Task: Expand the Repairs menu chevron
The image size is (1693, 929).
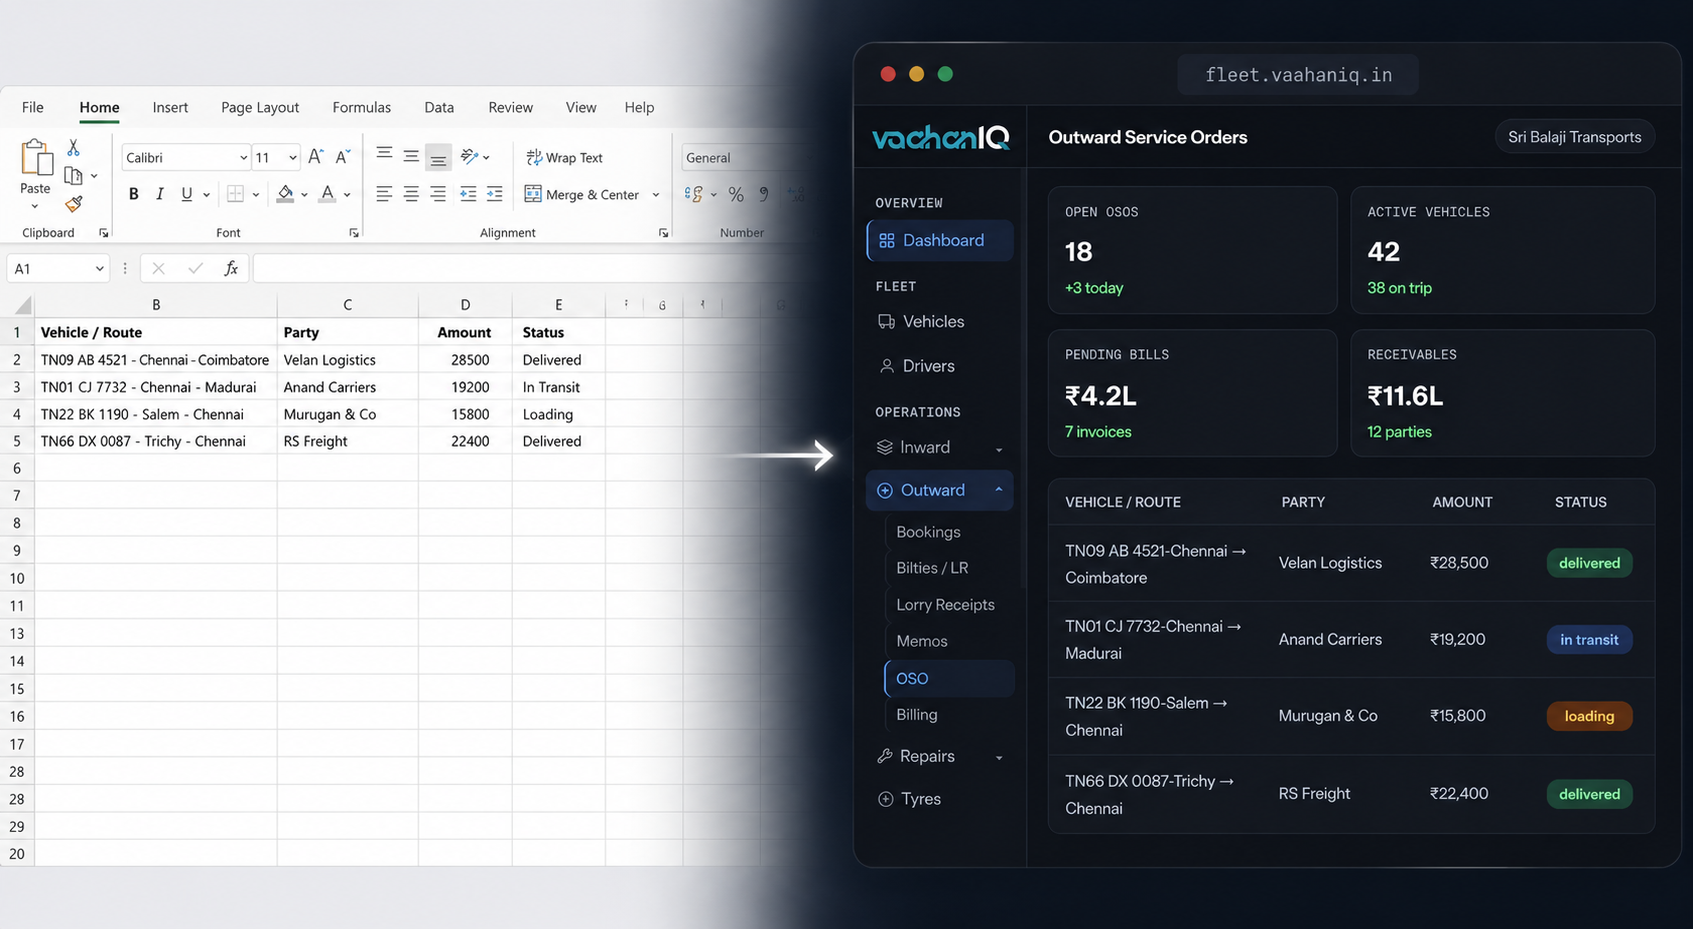Action: [999, 757]
